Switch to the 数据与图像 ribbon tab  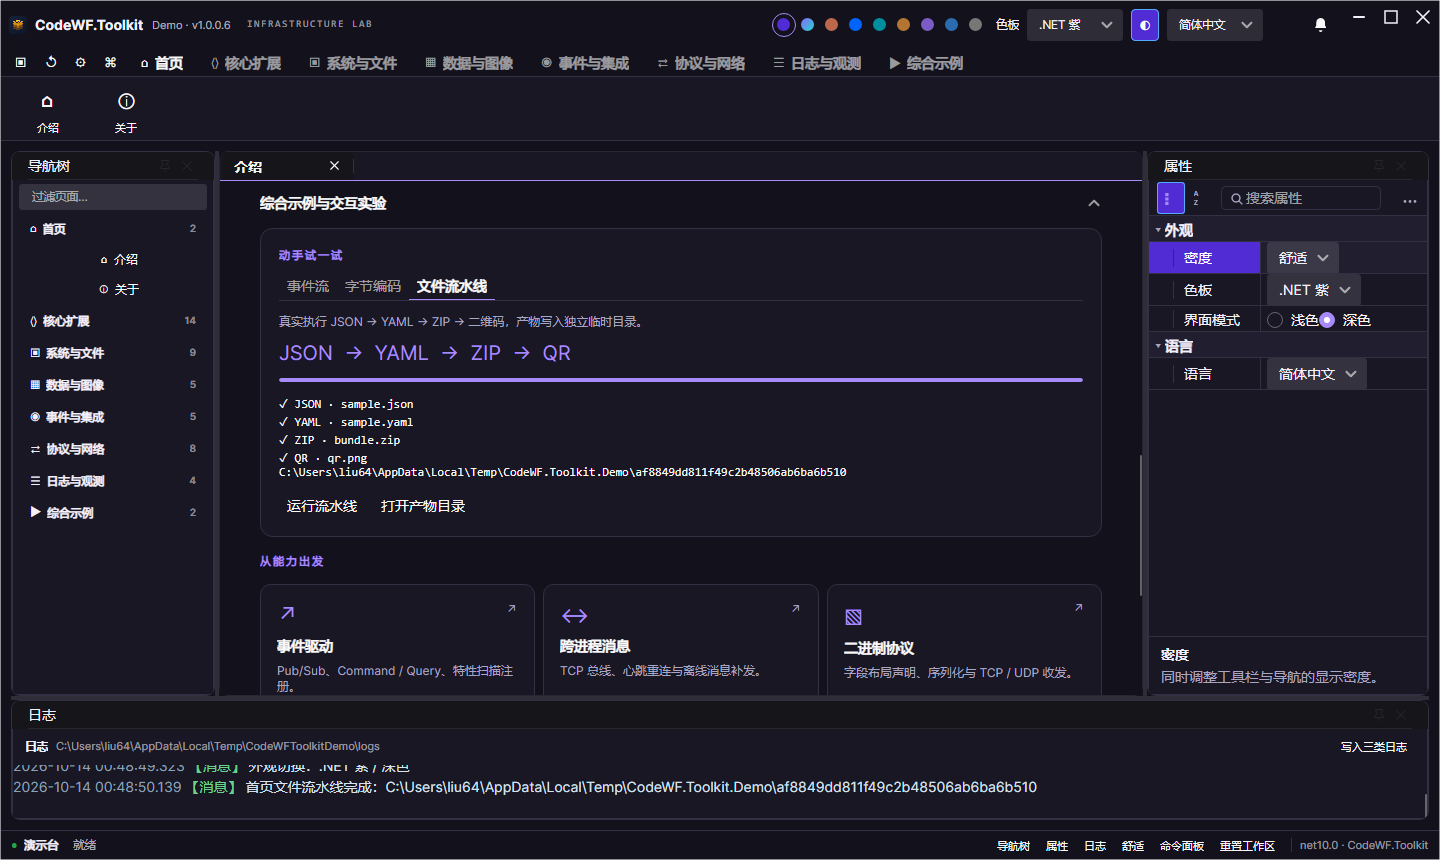469,63
